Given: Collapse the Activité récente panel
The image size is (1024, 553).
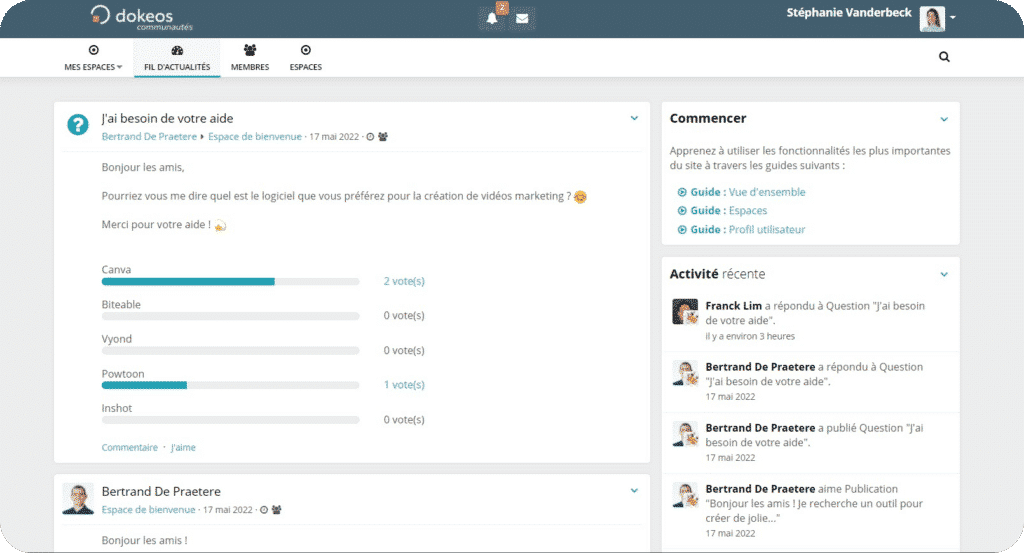Looking at the screenshot, I should [944, 274].
